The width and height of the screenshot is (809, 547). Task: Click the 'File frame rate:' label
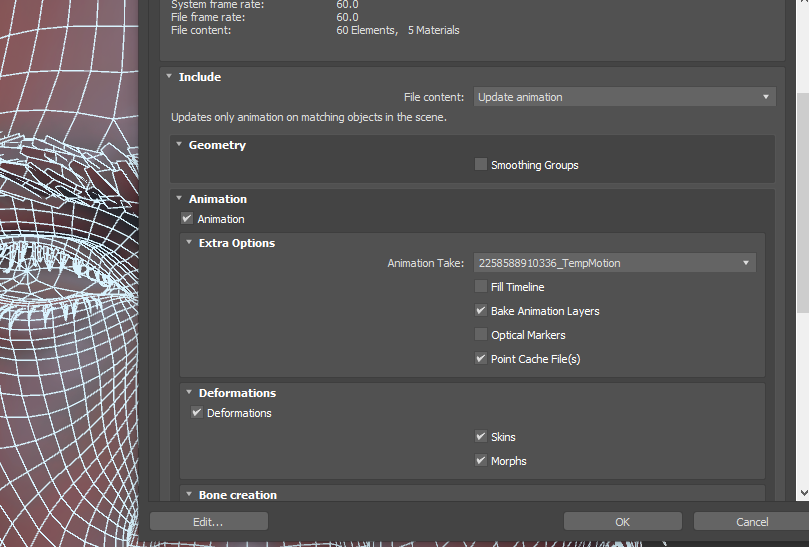click(x=208, y=18)
